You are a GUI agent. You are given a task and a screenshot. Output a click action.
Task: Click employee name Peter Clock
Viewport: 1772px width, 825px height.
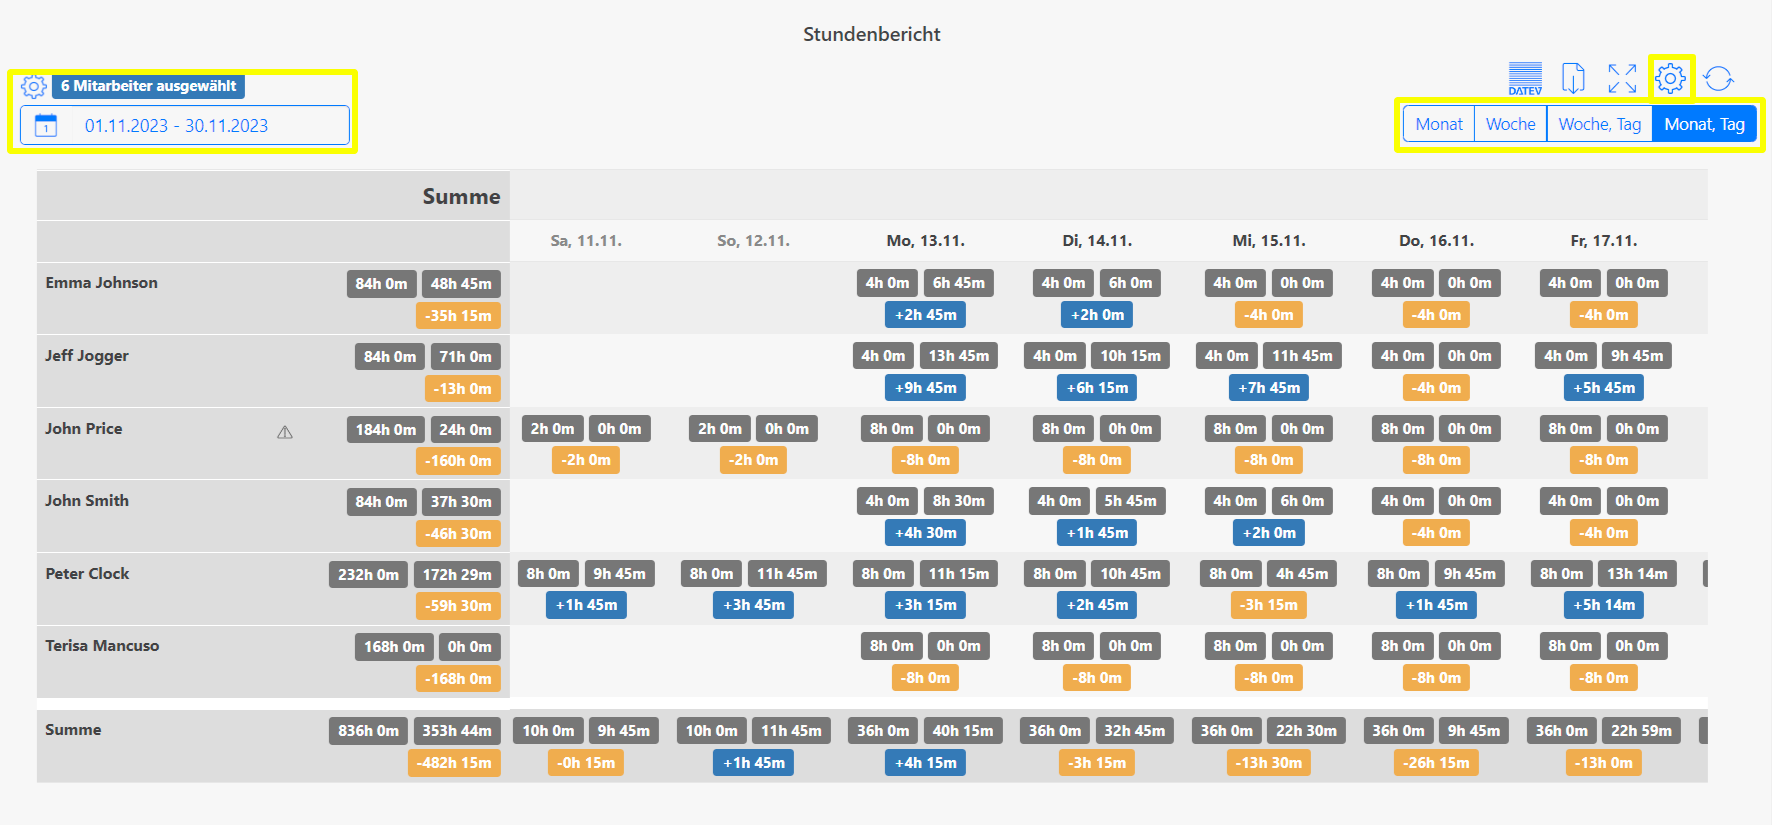coord(87,574)
